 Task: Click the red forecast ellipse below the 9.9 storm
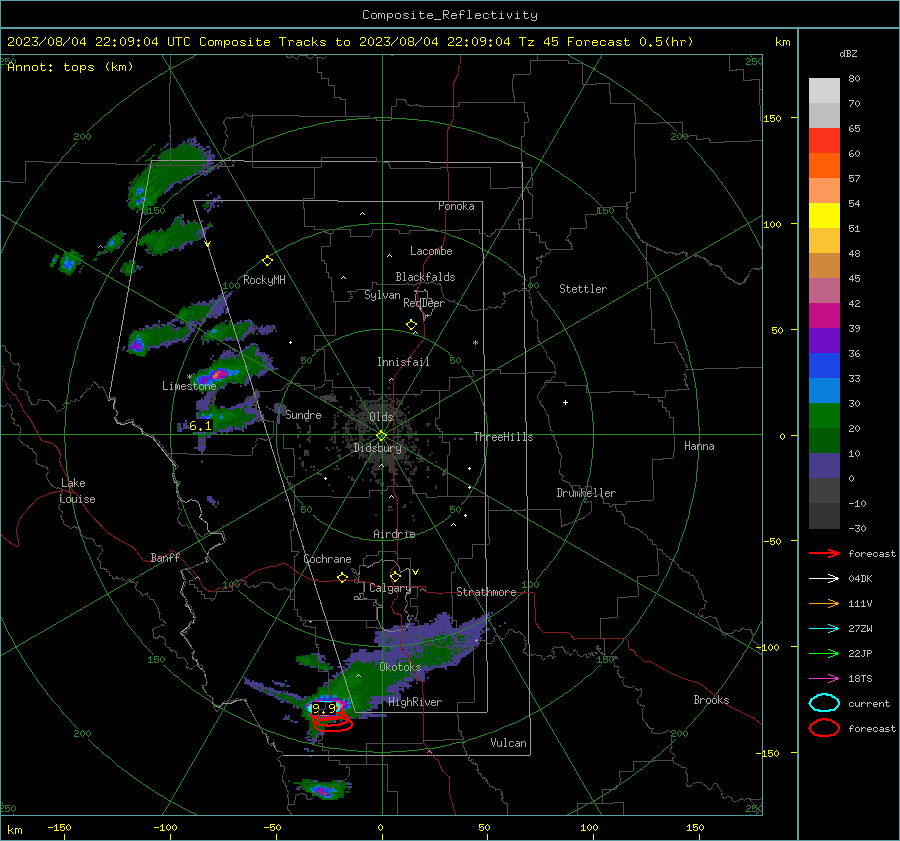pyautogui.click(x=332, y=722)
